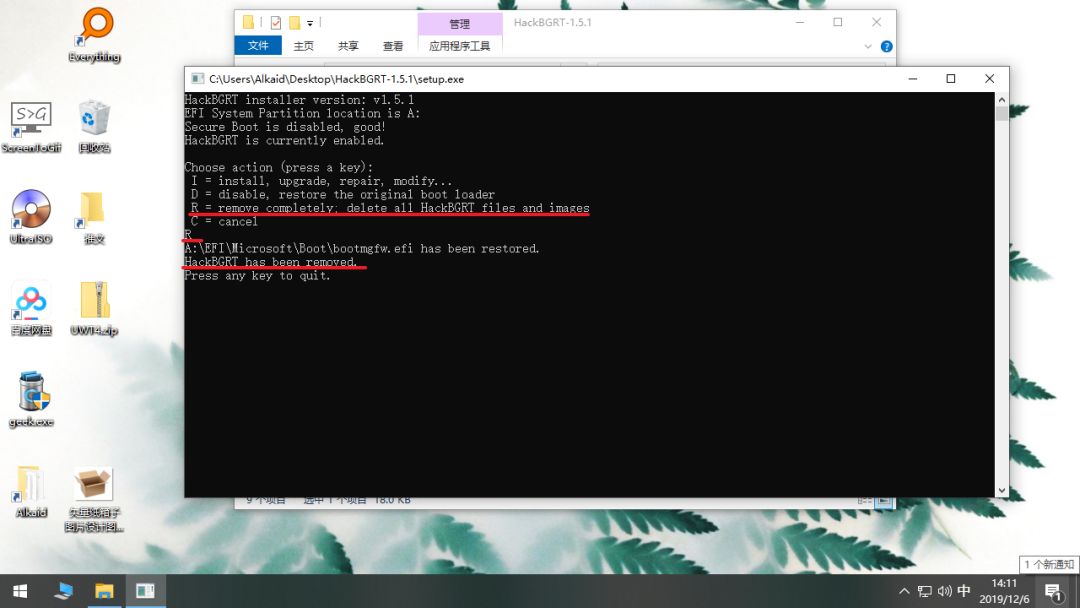Open the Recycle Bin desktop icon
The height and width of the screenshot is (608, 1080).
pyautogui.click(x=94, y=127)
